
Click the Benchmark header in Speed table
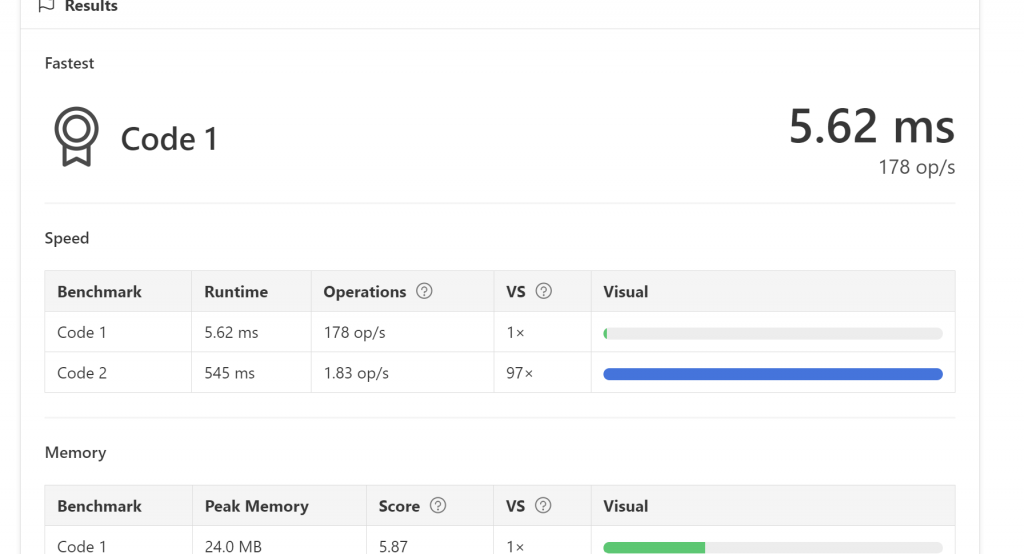point(99,292)
